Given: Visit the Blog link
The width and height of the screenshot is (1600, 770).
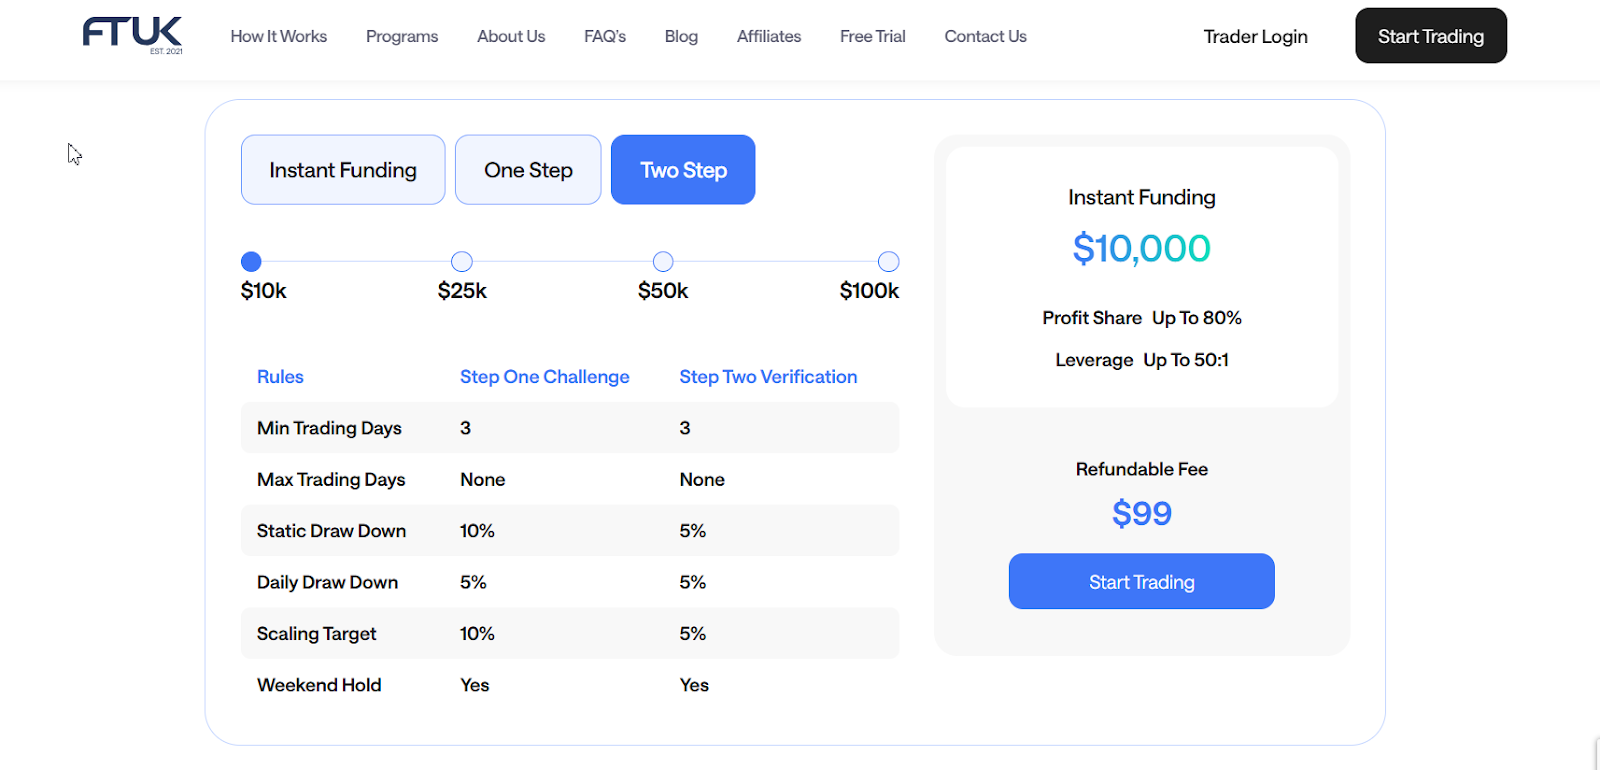Looking at the screenshot, I should point(681,37).
